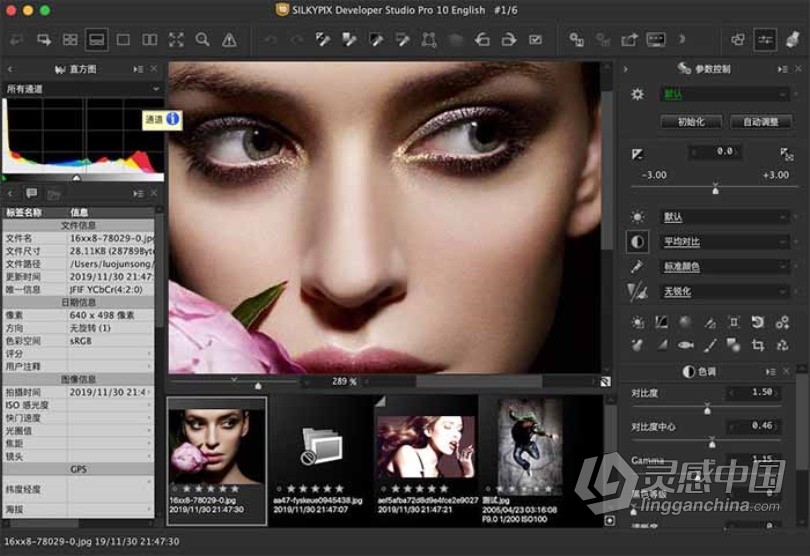The image size is (810, 556).
Task: Click the 初始化 button
Action: (691, 122)
